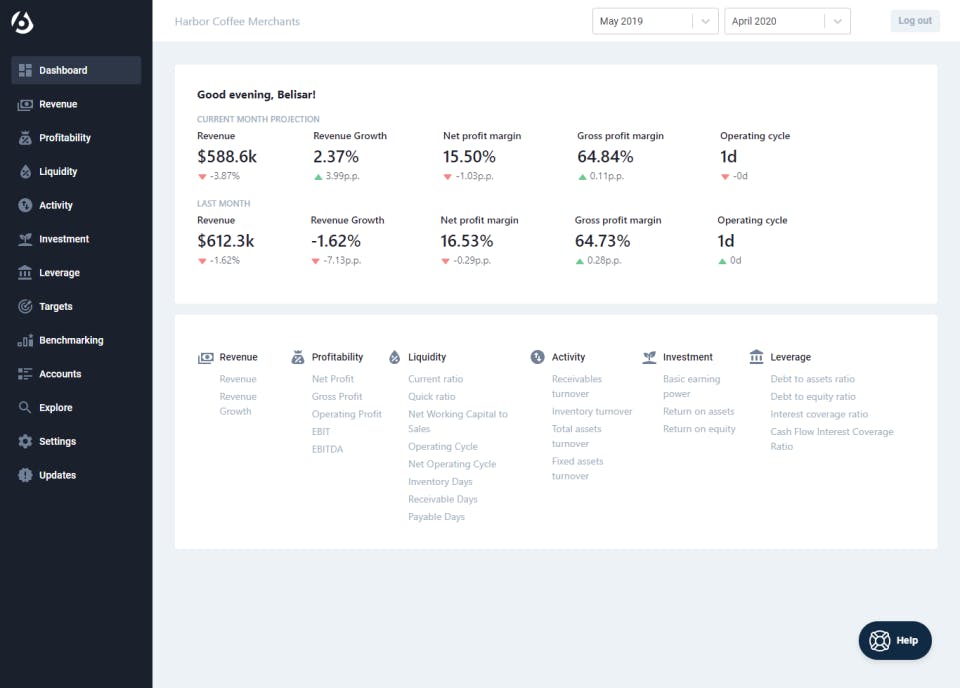Click the Liquidity icon in metrics panel
Viewport: 960px width, 688px height.
[x=395, y=357]
